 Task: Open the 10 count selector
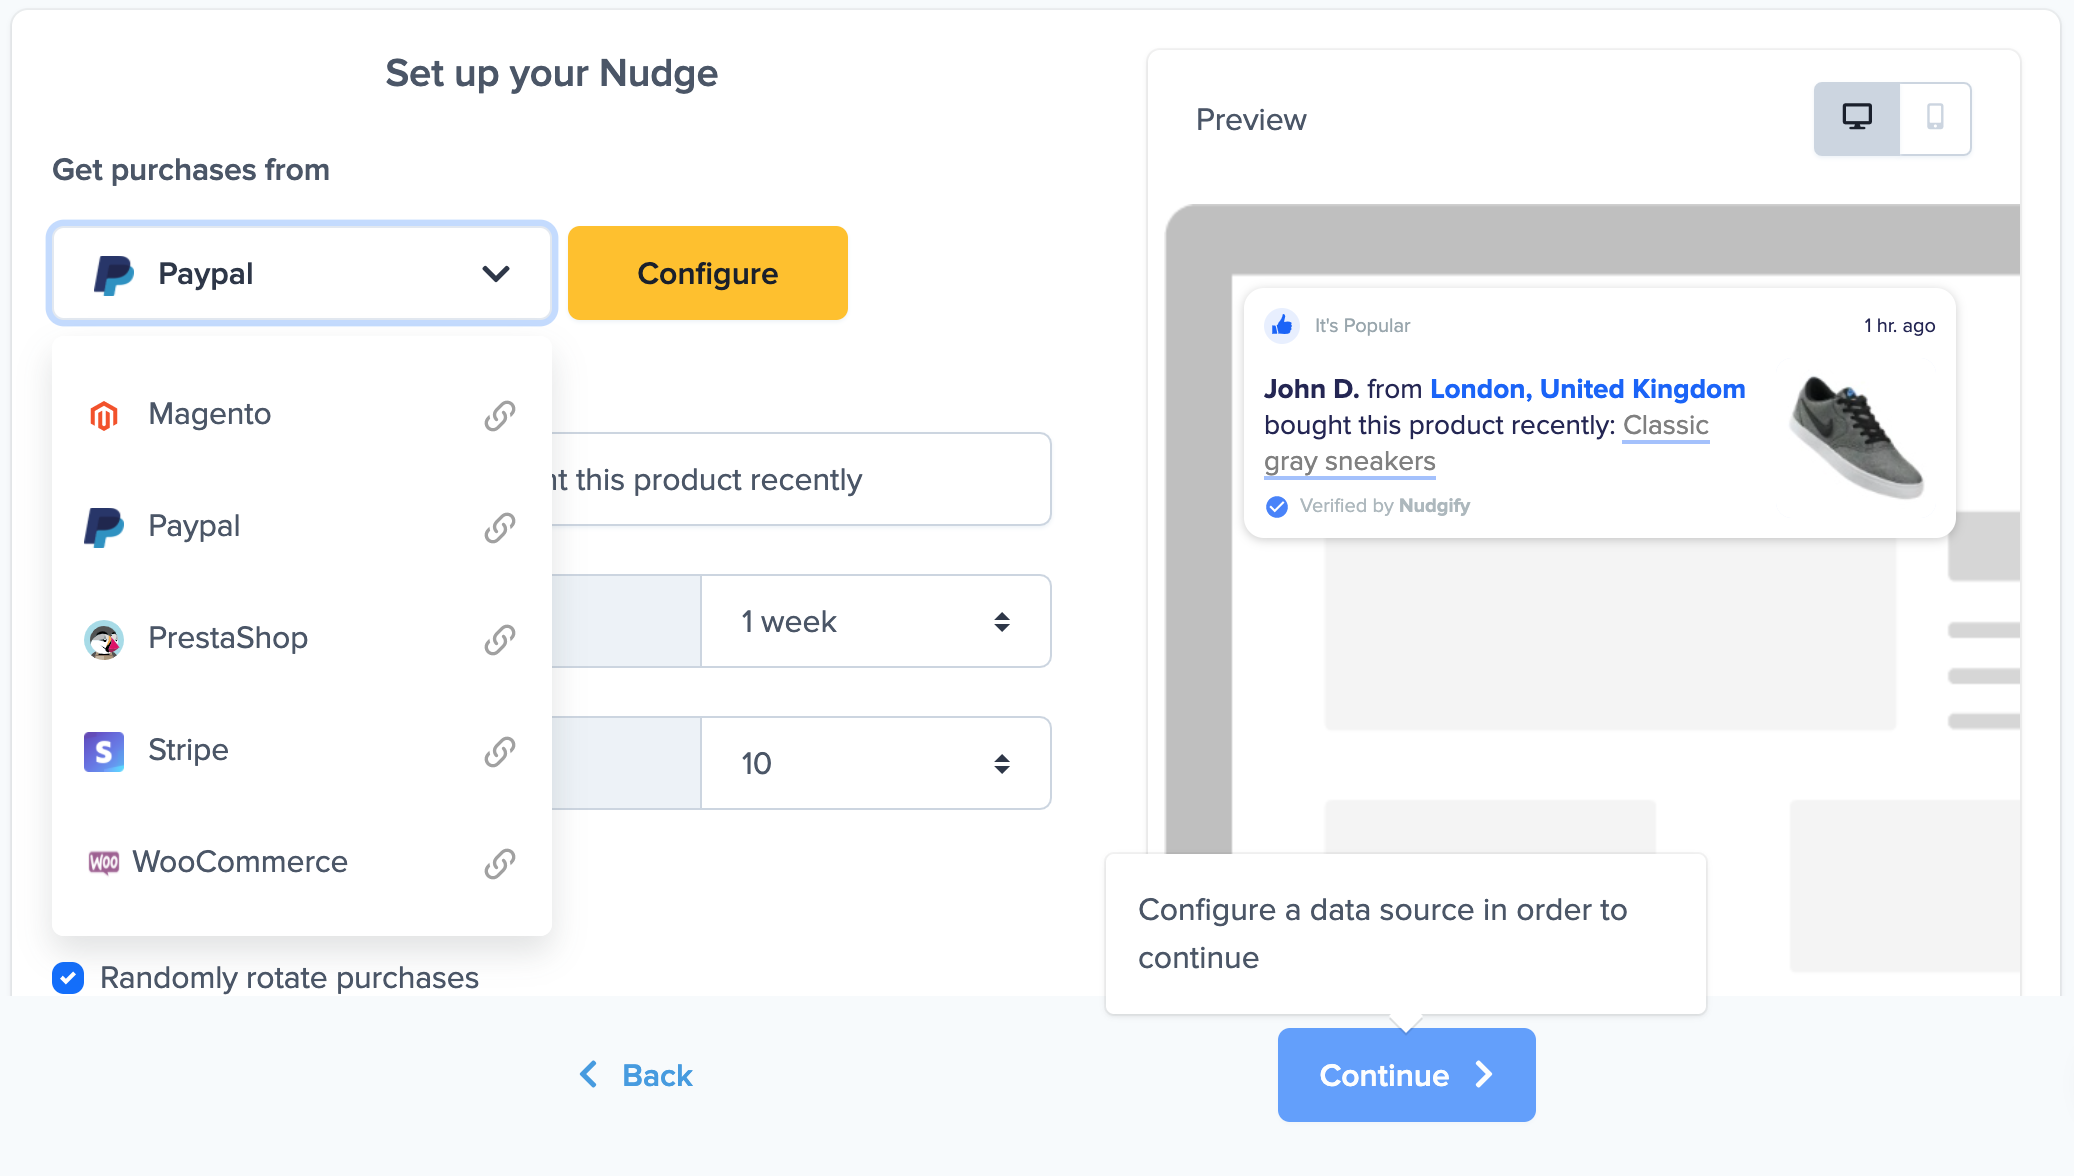coord(875,763)
